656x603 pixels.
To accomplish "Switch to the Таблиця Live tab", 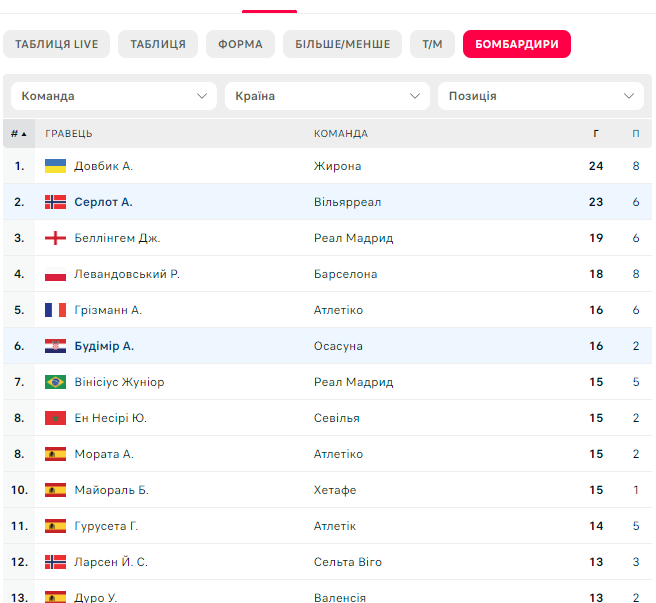I will (x=56, y=44).
